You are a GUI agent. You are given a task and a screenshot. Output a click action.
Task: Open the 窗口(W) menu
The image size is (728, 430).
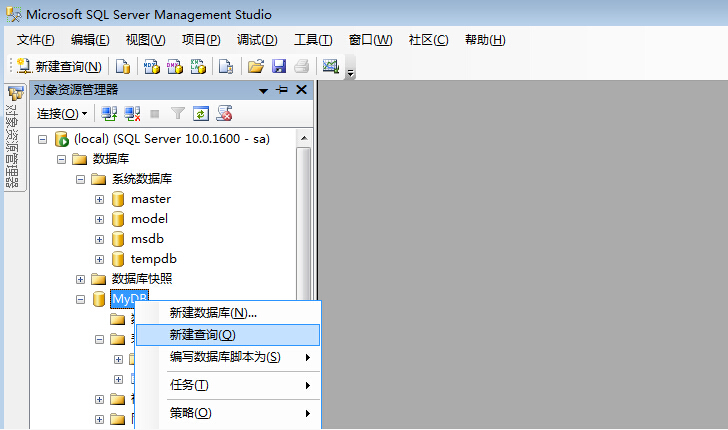[370, 40]
